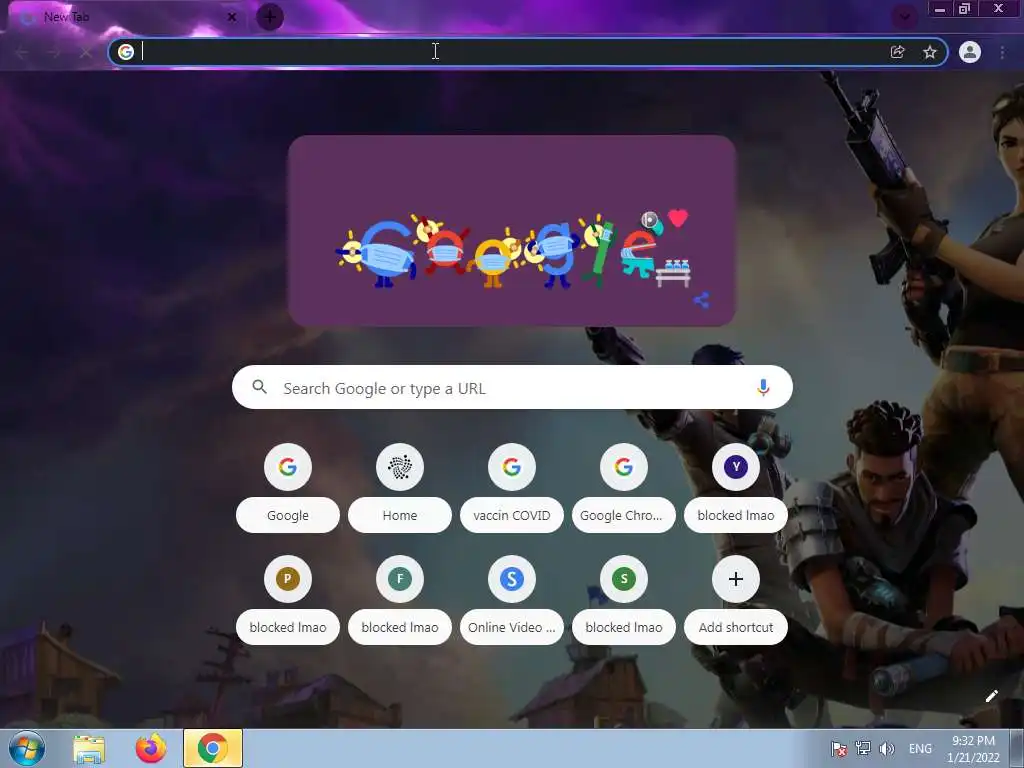Open the tab search dropdown arrow

point(904,17)
